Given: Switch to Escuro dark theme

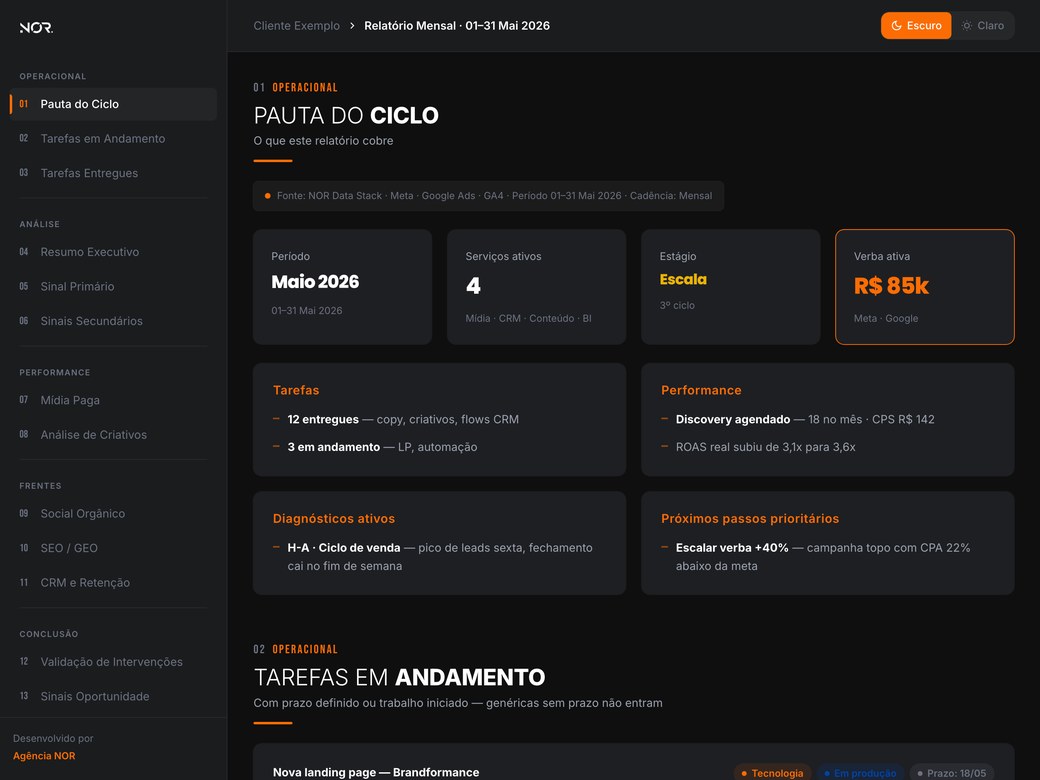Looking at the screenshot, I should point(915,26).
